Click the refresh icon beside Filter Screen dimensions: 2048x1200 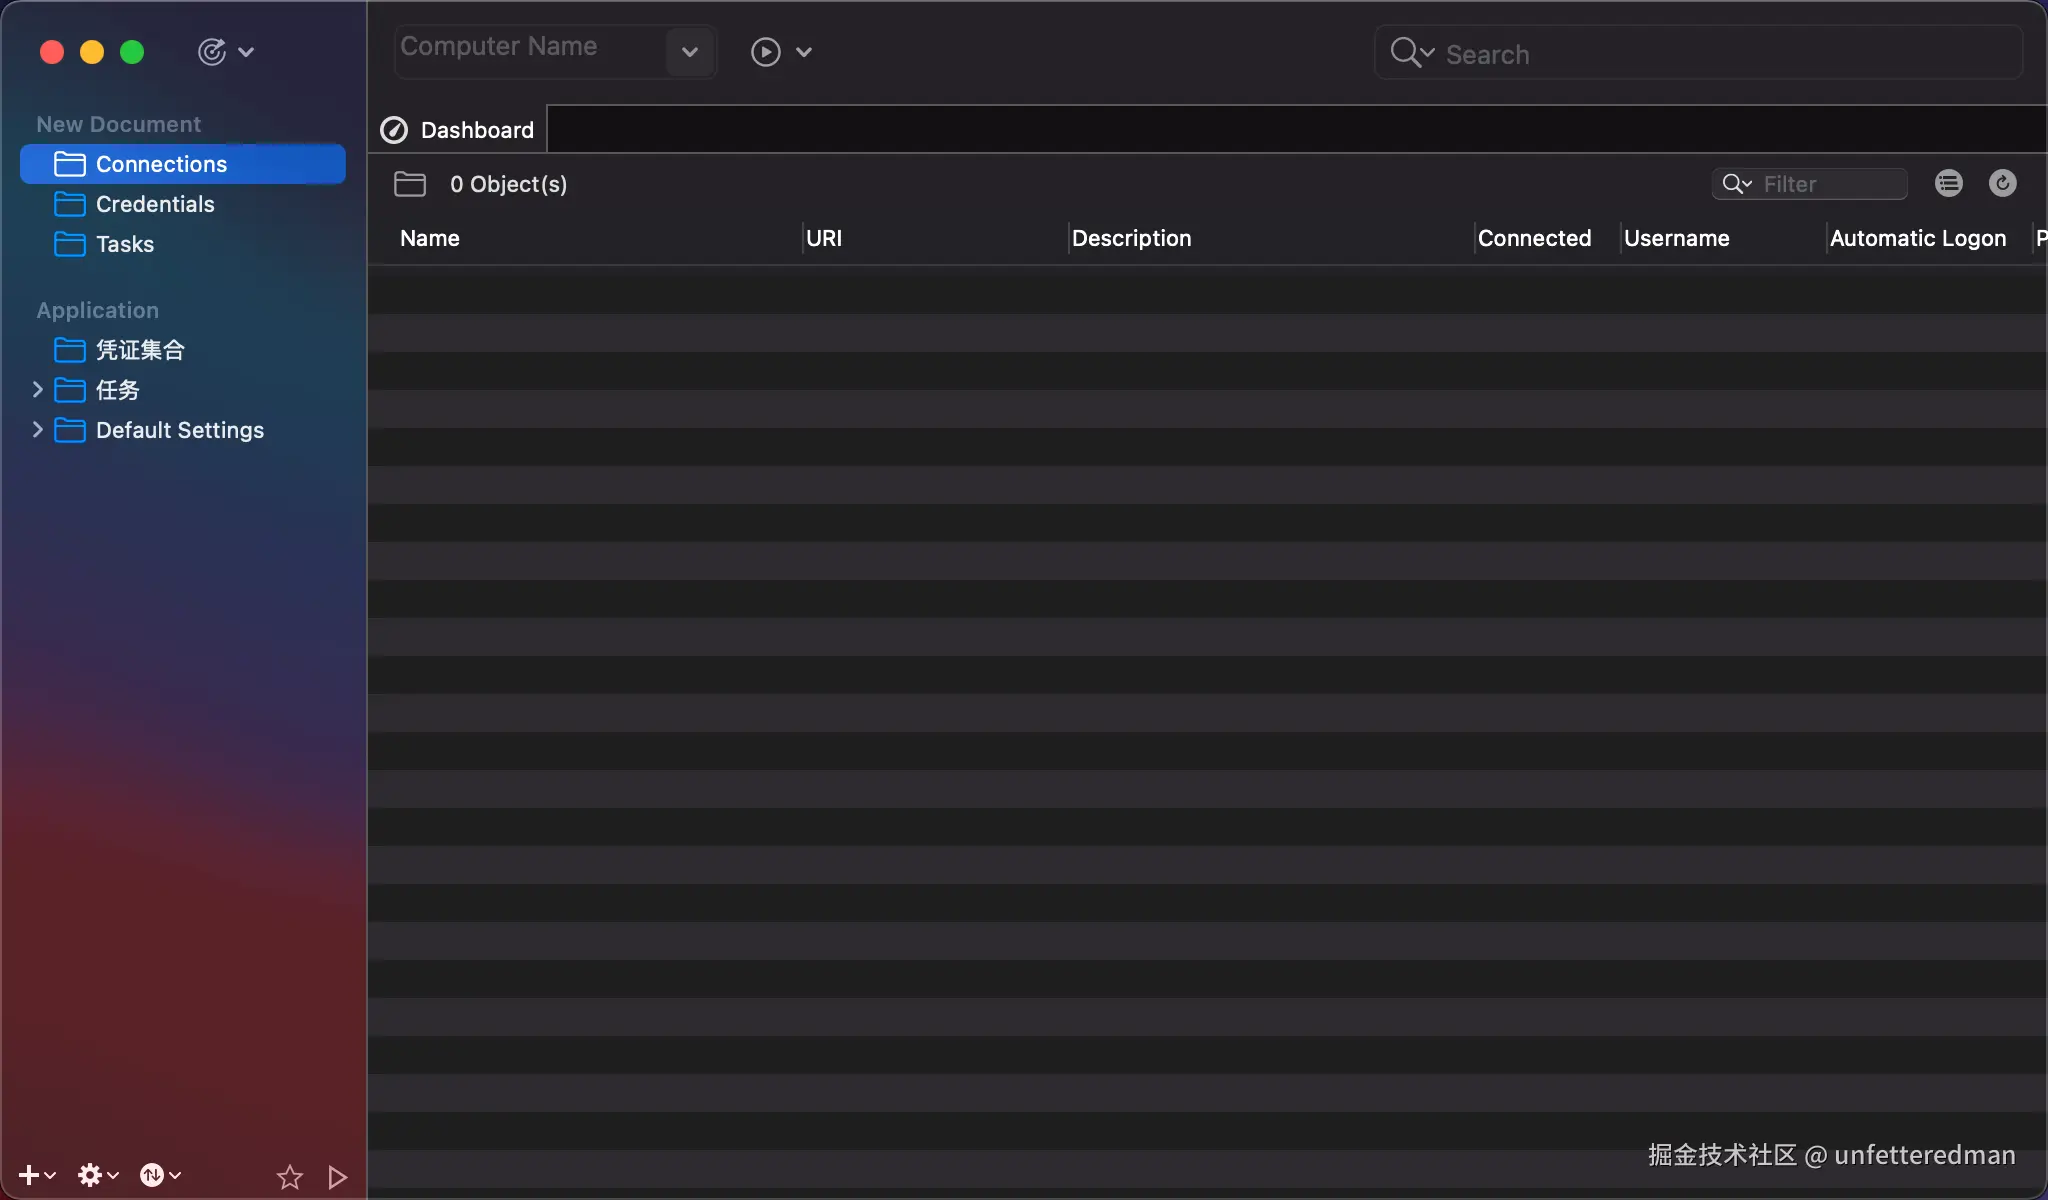click(x=2002, y=183)
